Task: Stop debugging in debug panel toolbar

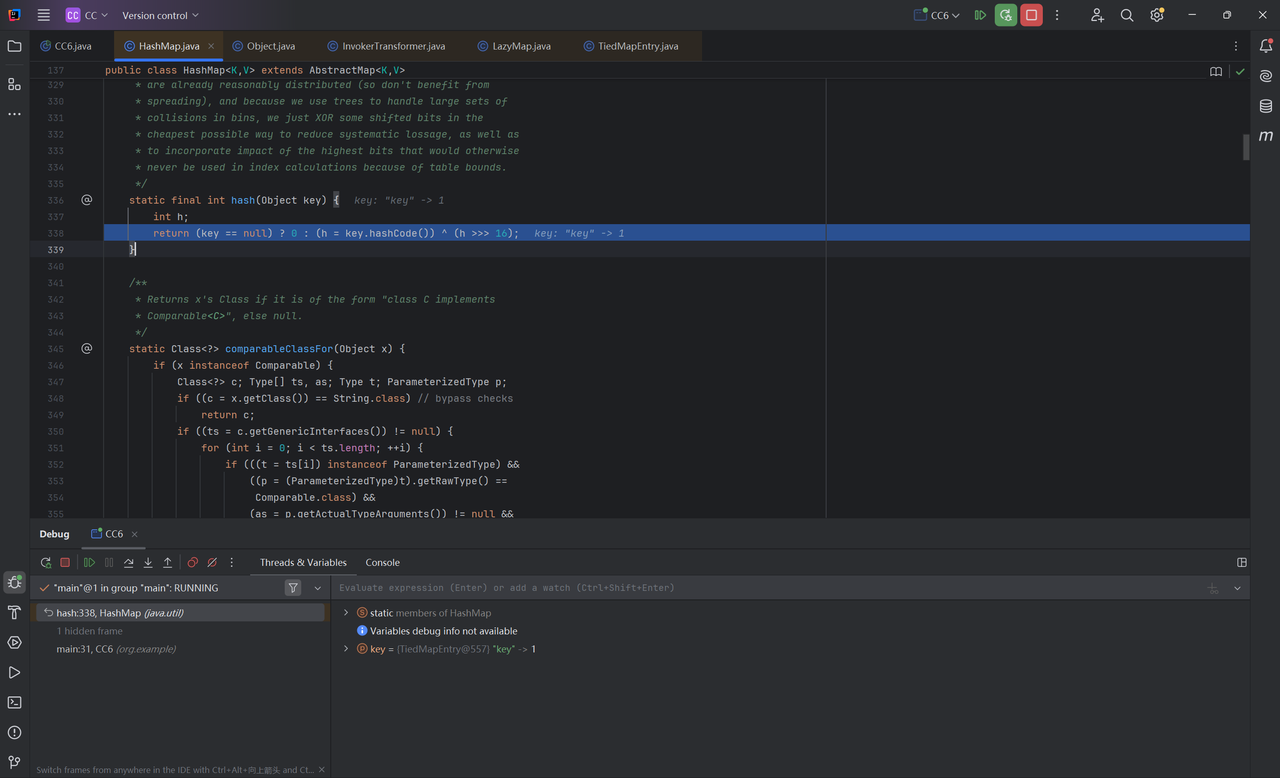Action: click(x=65, y=563)
